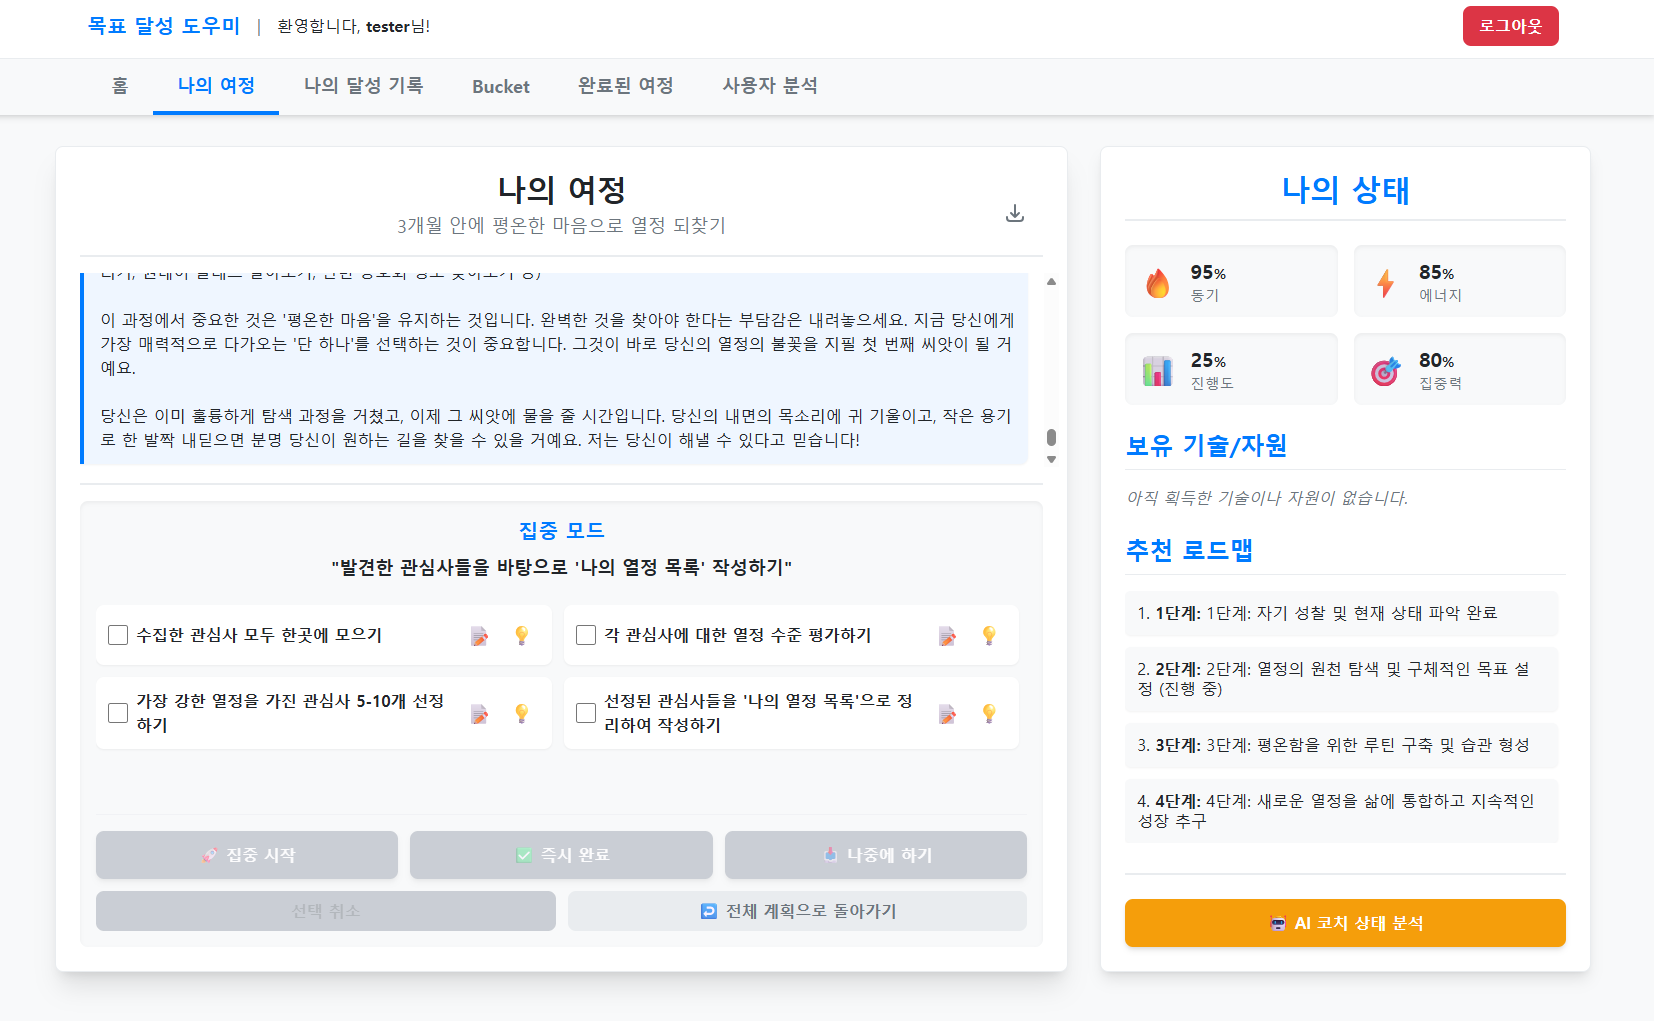Click the 즉시 완료 button
This screenshot has height=1021, width=1654.
coord(561,855)
